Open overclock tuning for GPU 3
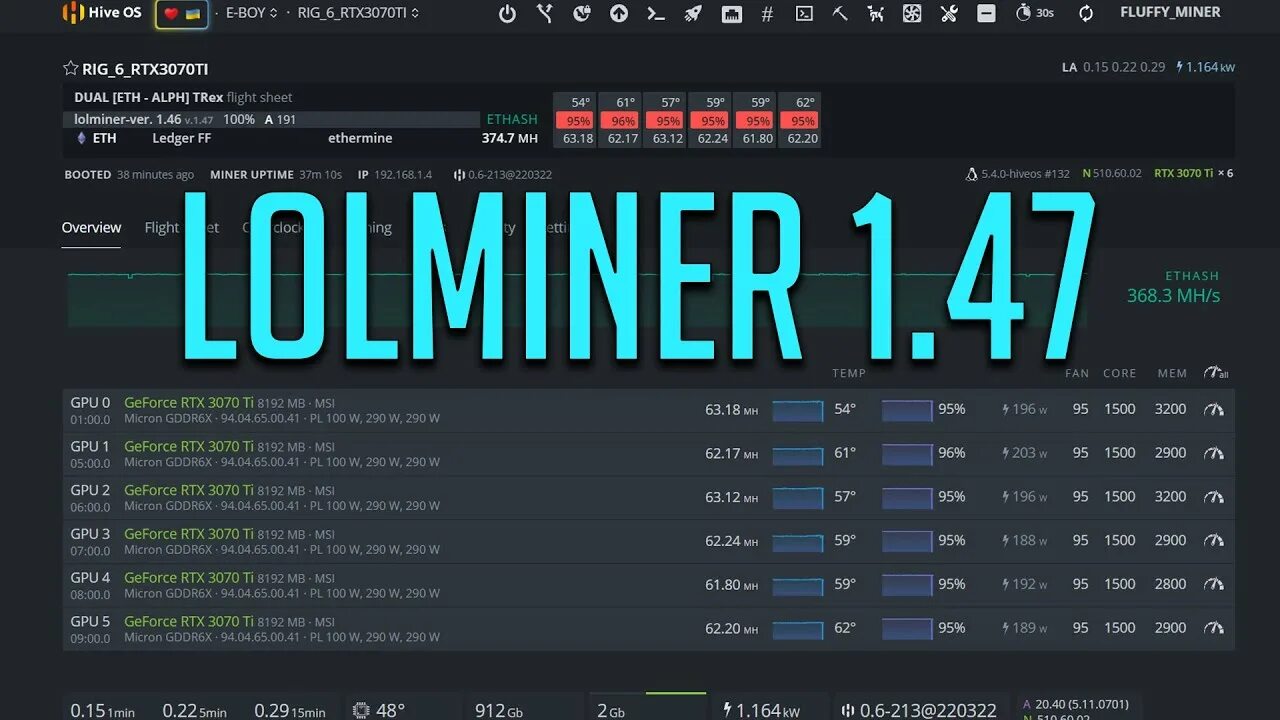 coord(1214,540)
